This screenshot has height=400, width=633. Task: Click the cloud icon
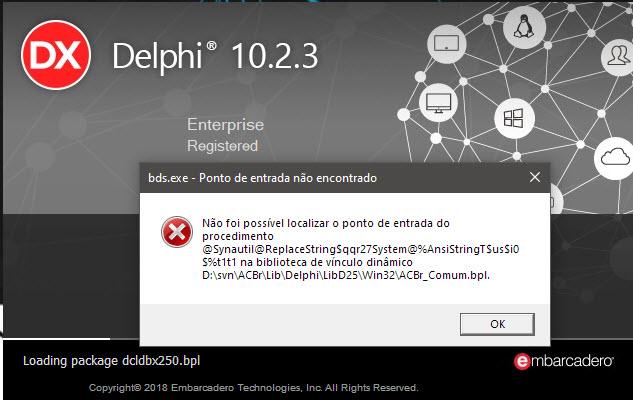coord(615,157)
